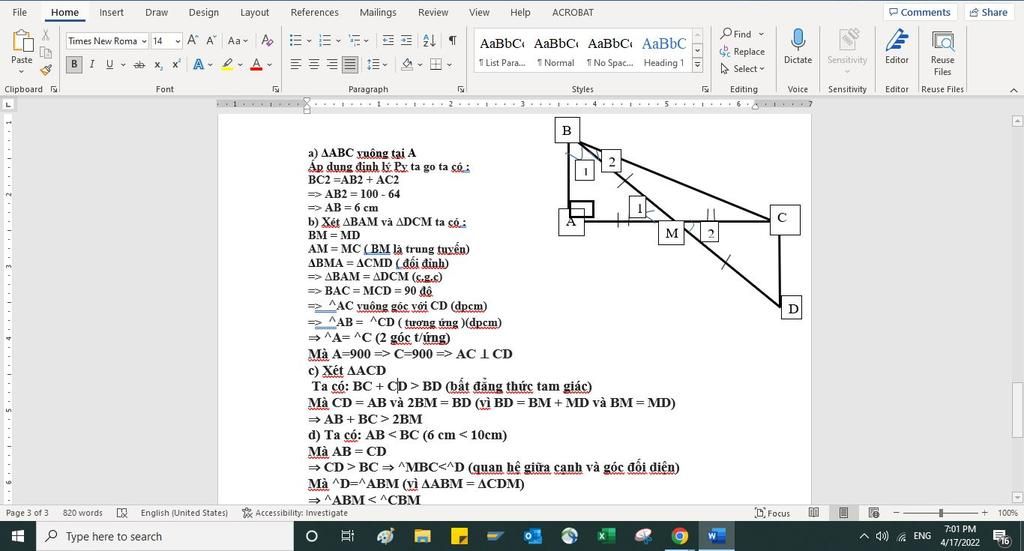Open numbered list style dropdown

pyautogui.click(x=338, y=40)
